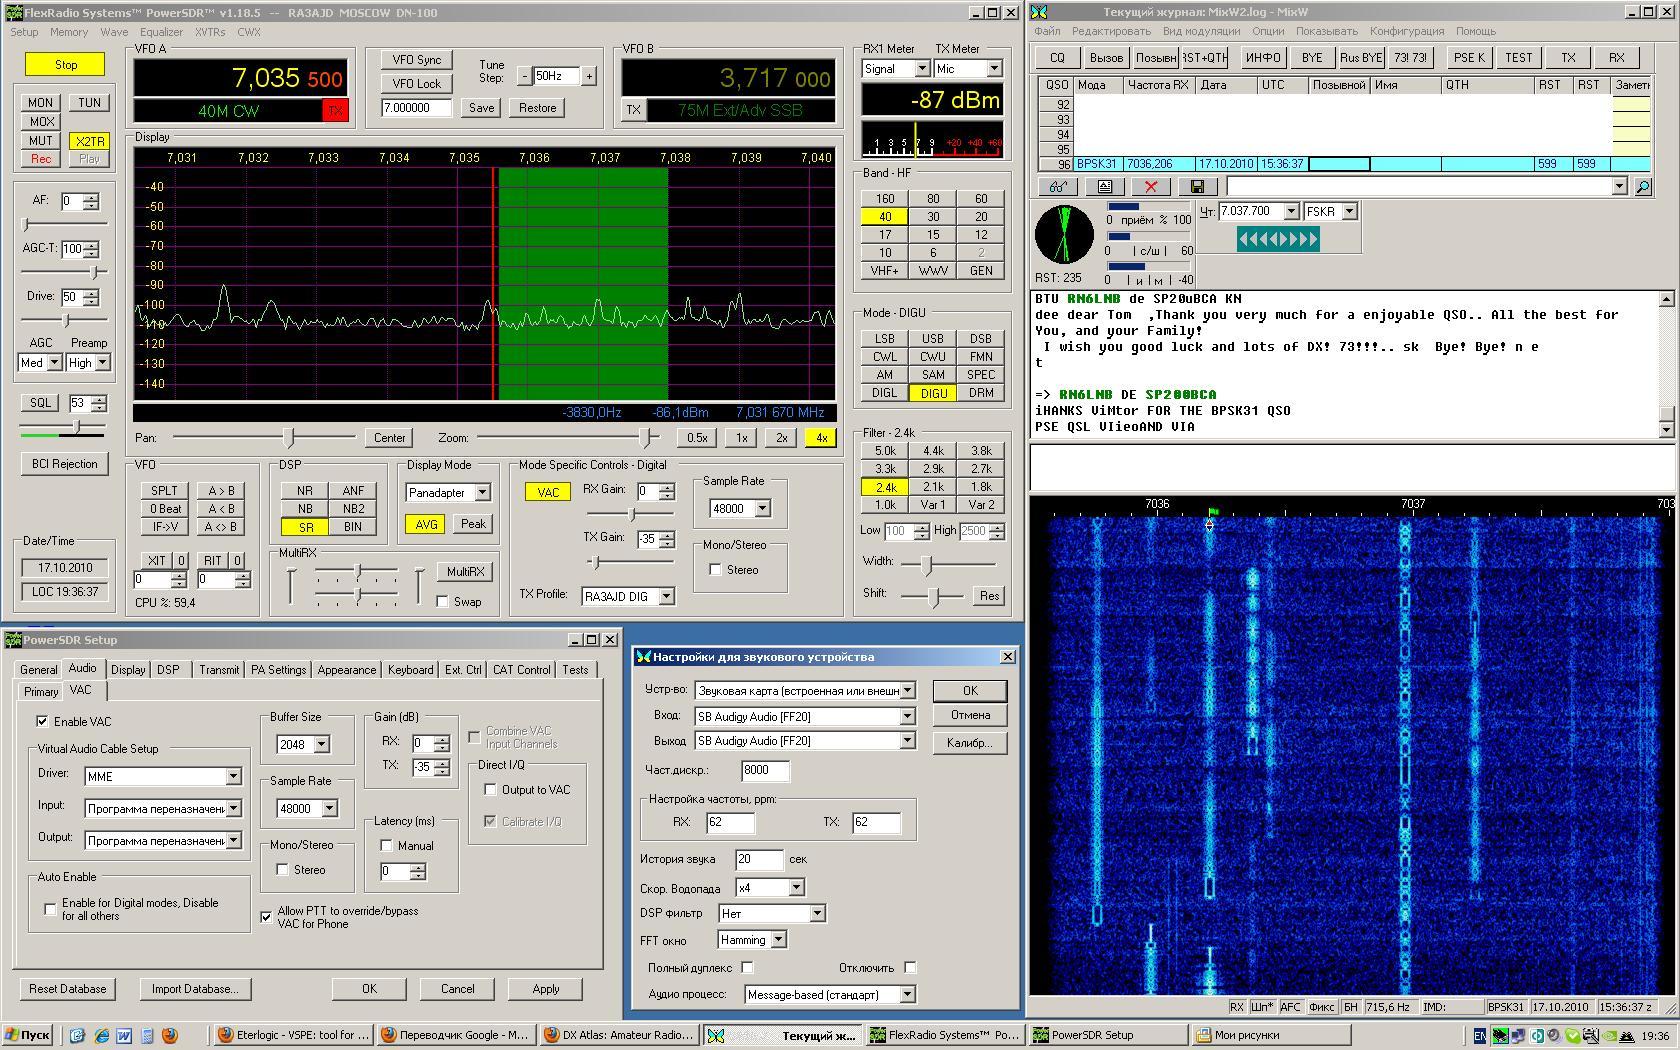Viewport: 1680px width, 1050px height.
Task: Open the Конфигурация menu in MixW
Action: [x=1406, y=31]
